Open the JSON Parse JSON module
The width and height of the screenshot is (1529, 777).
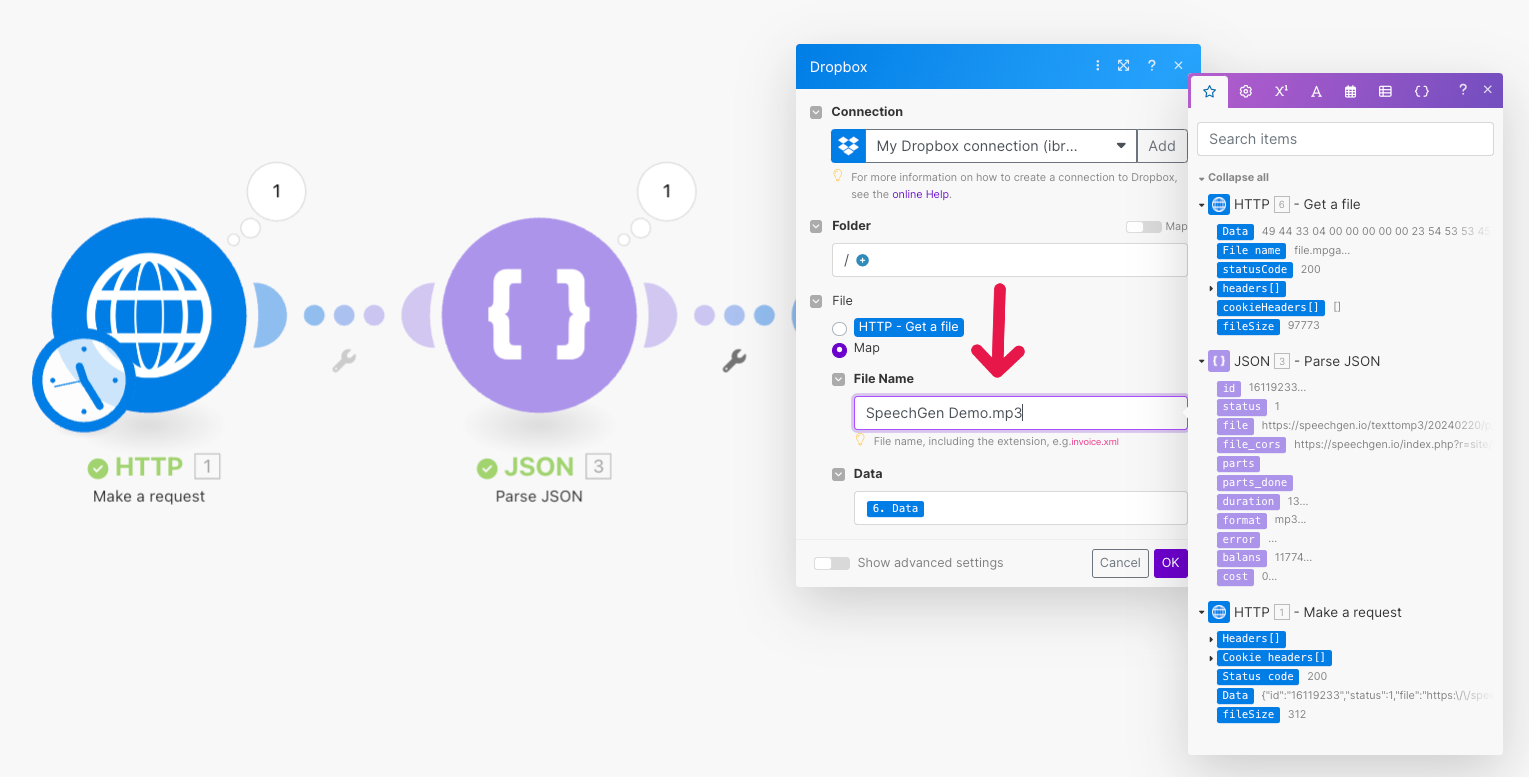coord(539,315)
